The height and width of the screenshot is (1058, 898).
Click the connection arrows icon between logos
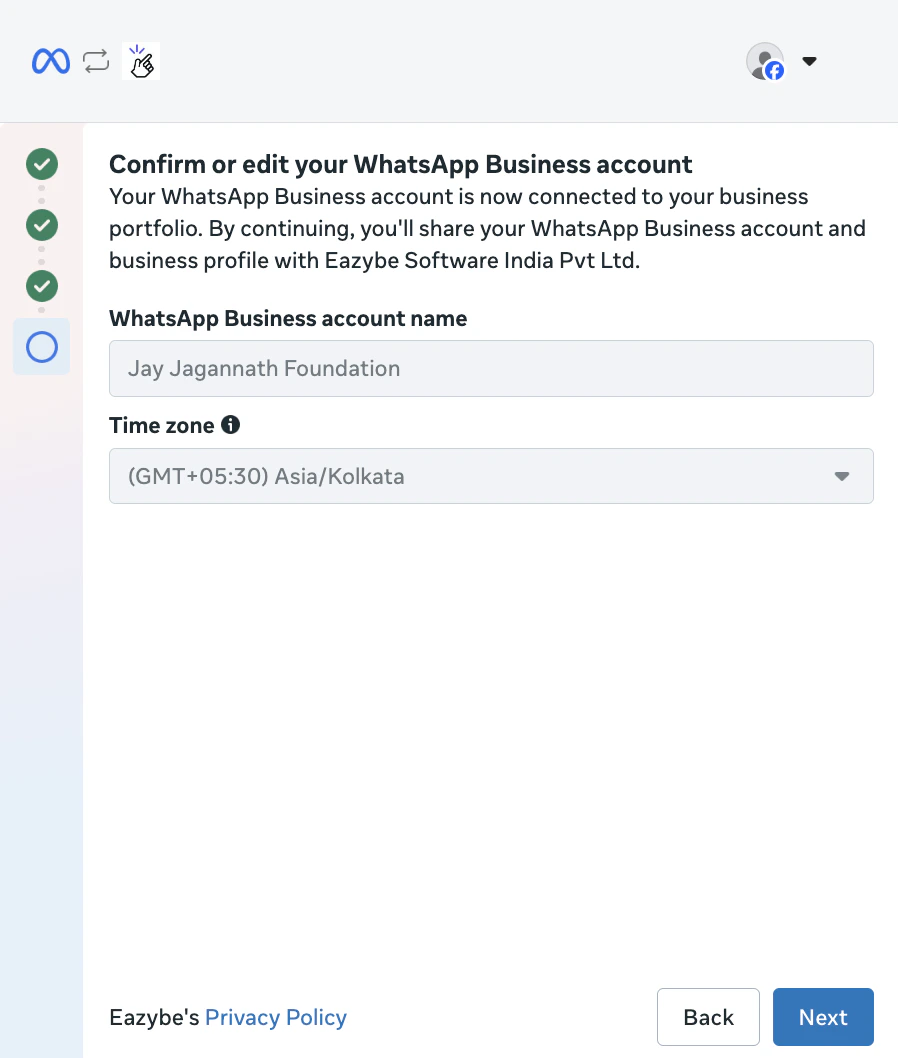(96, 61)
